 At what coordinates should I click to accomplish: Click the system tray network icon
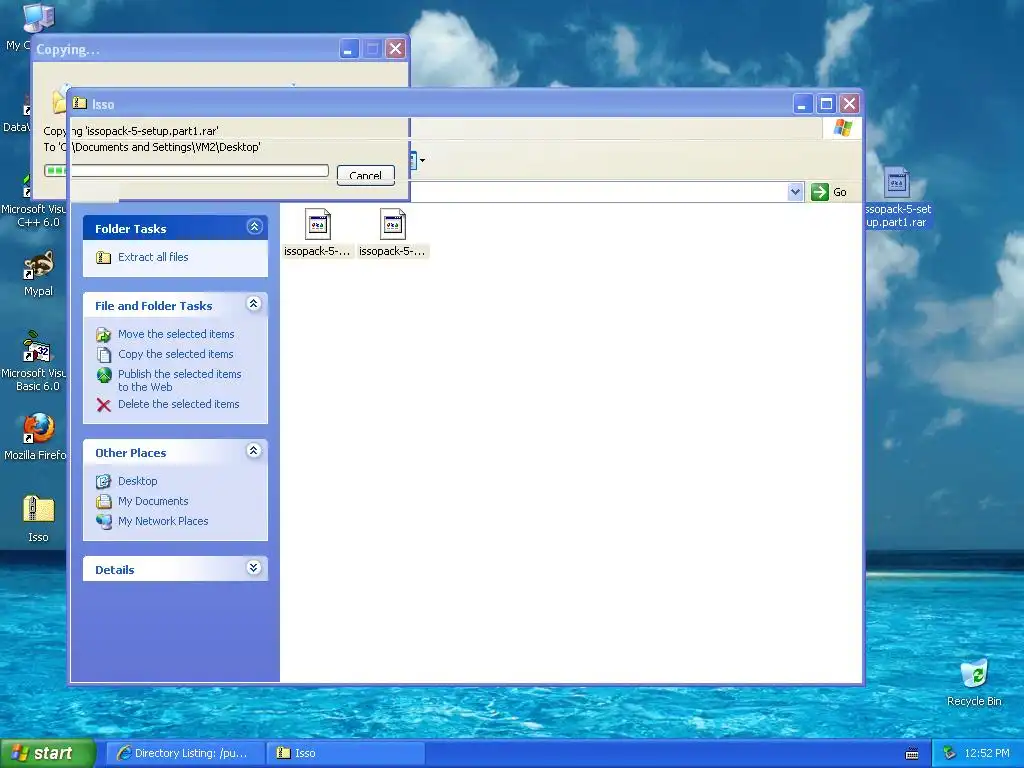(950, 754)
